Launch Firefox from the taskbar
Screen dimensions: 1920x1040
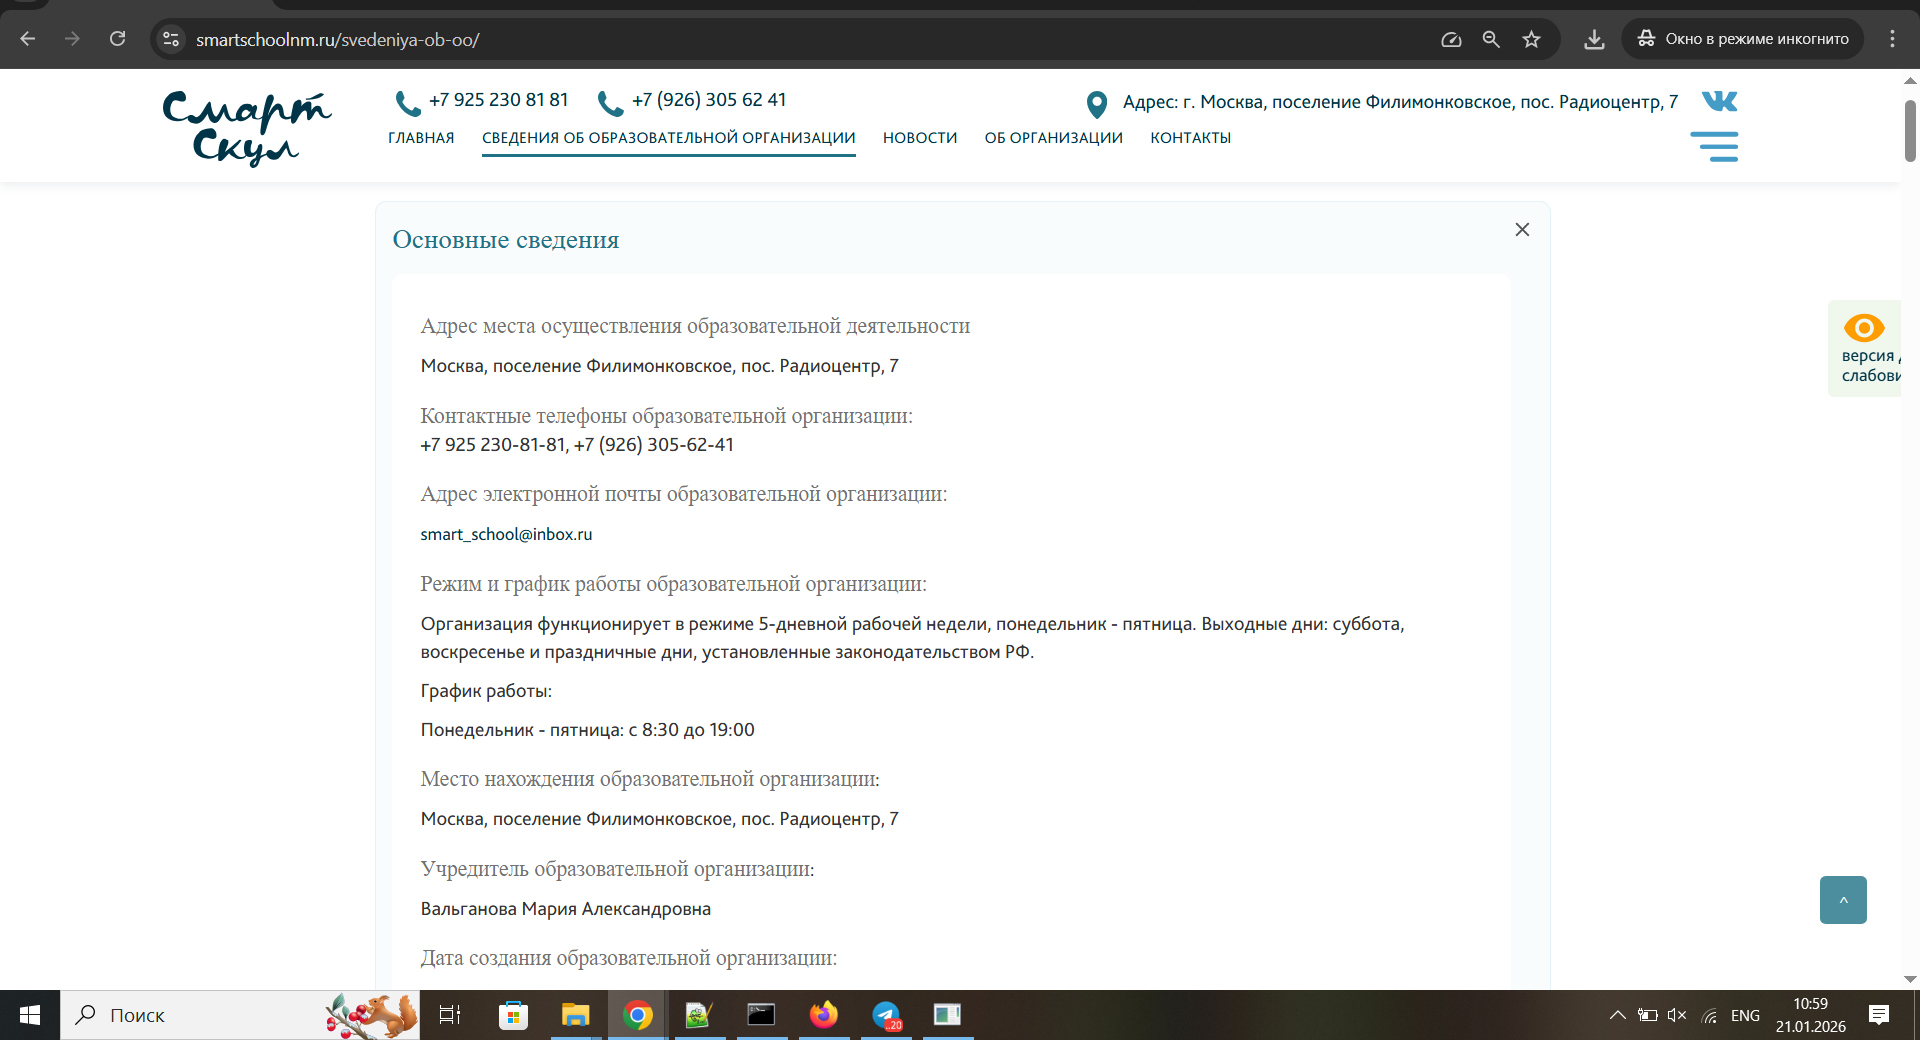(x=824, y=1015)
